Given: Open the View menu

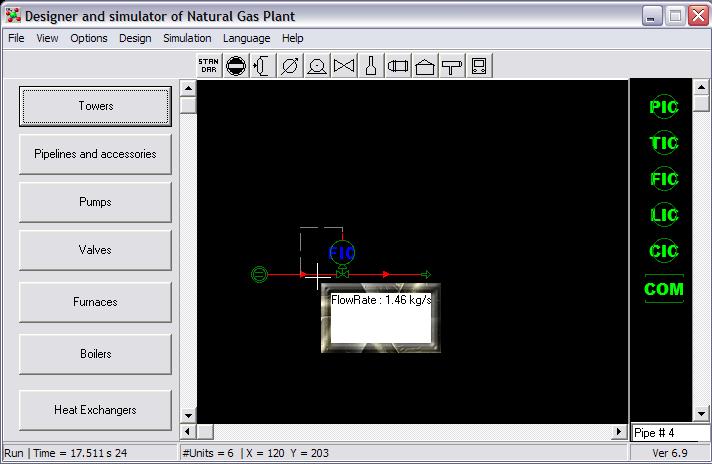Looking at the screenshot, I should tap(47, 38).
